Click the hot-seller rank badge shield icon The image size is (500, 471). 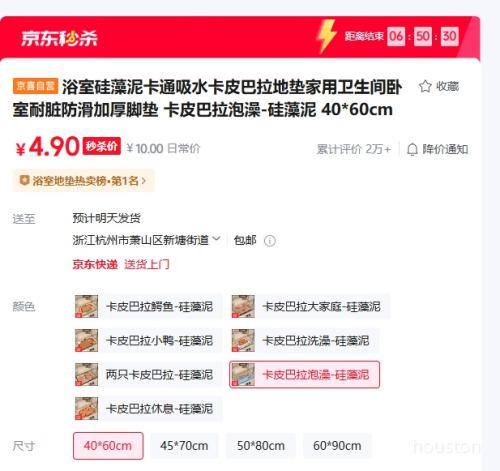click(24, 180)
